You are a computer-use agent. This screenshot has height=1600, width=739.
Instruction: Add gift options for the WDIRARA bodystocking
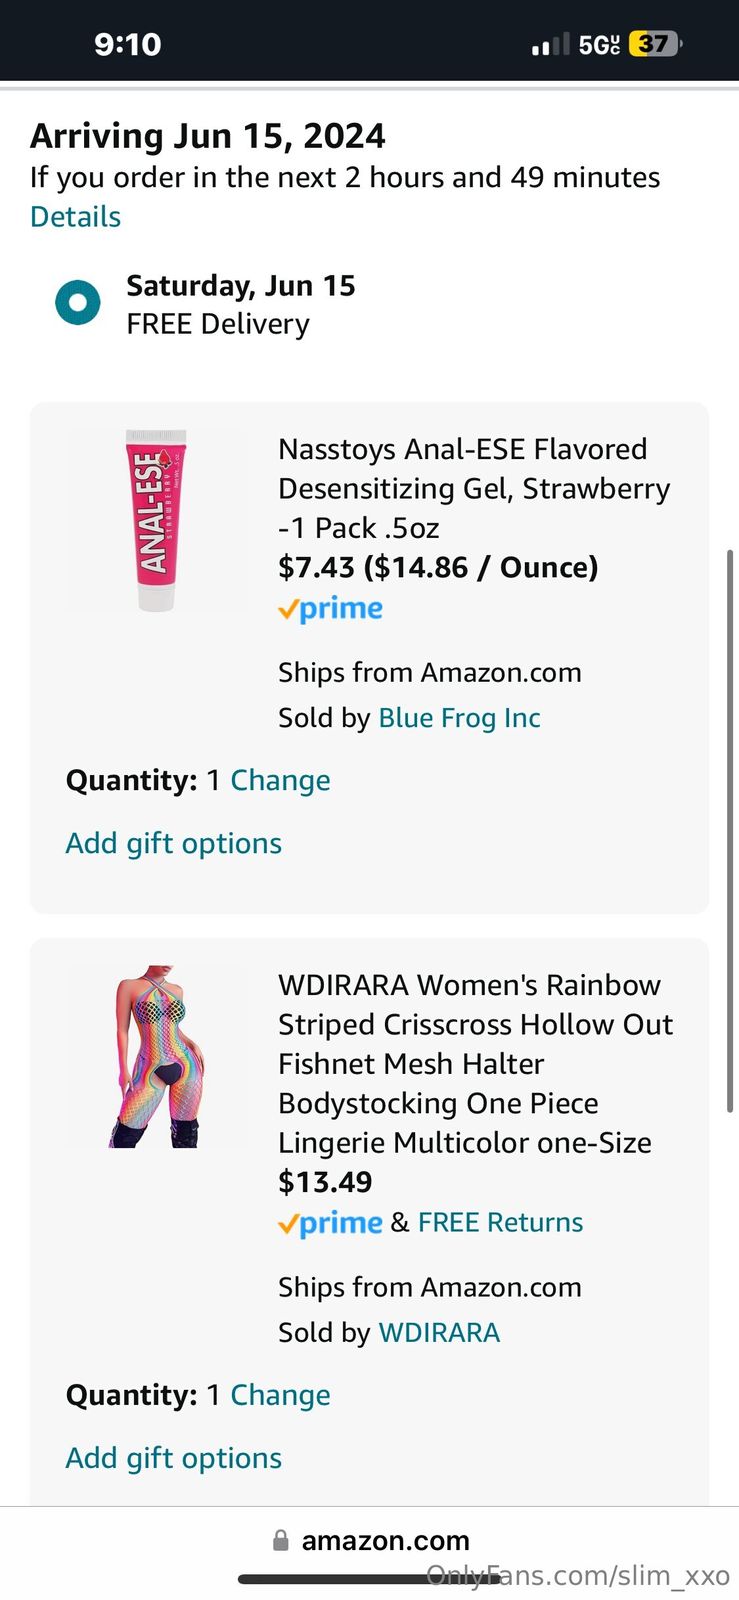point(173,1458)
